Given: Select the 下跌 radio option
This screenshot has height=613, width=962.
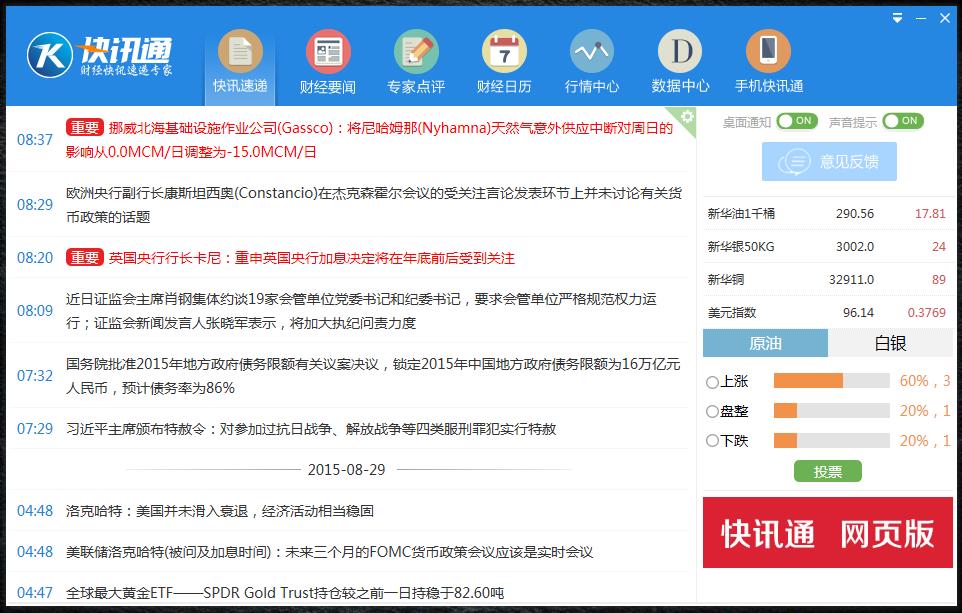Looking at the screenshot, I should pyautogui.click(x=712, y=441).
